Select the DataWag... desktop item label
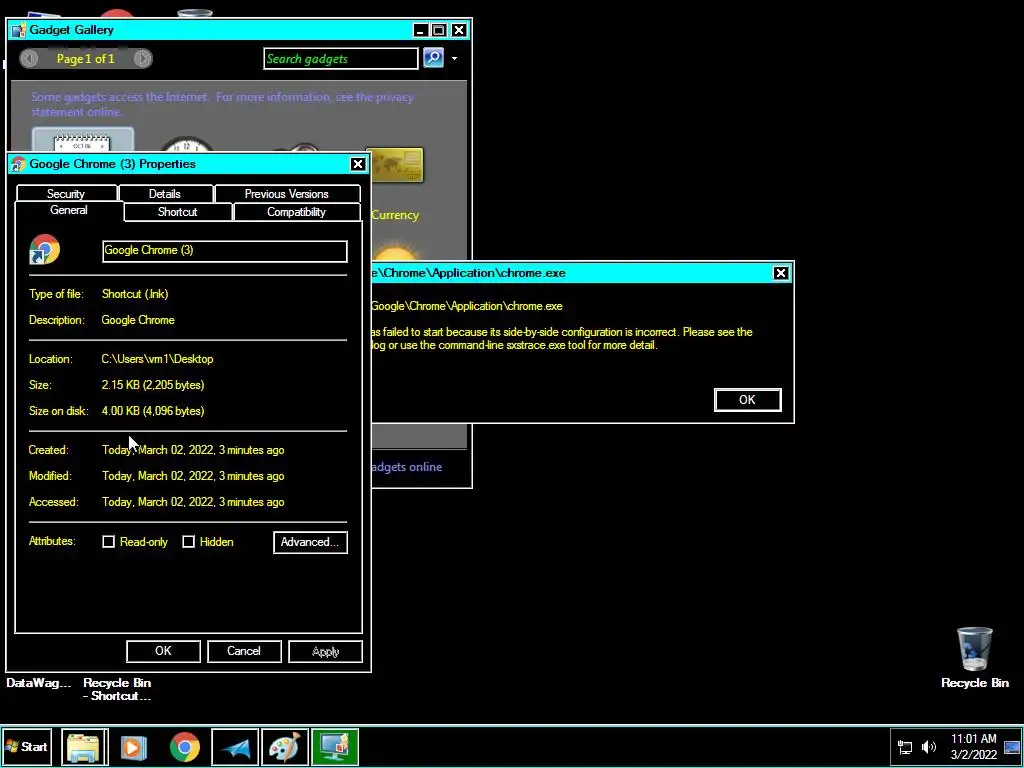1024x768 pixels. (39, 683)
